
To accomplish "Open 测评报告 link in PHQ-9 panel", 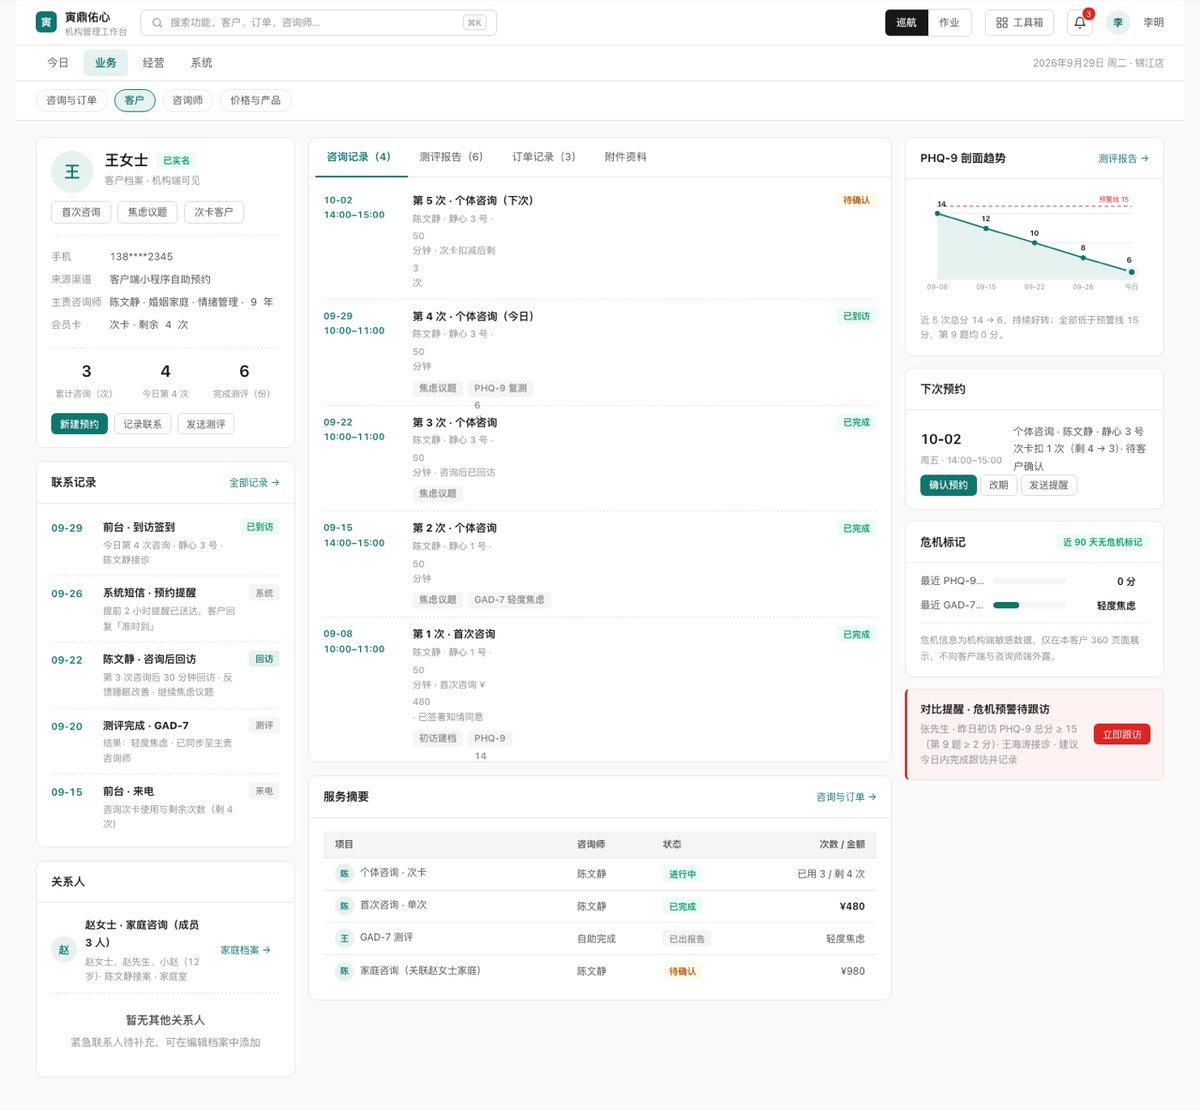I will [x=1123, y=158].
